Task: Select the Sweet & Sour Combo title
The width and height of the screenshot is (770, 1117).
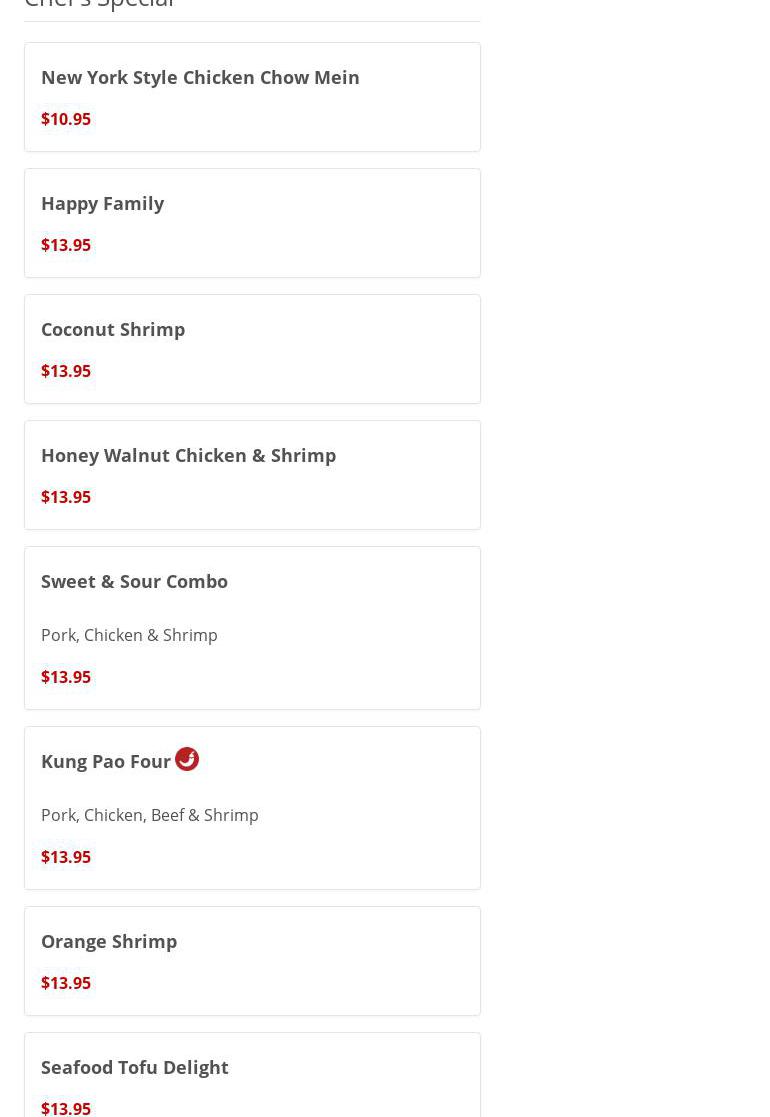Action: coord(134,581)
